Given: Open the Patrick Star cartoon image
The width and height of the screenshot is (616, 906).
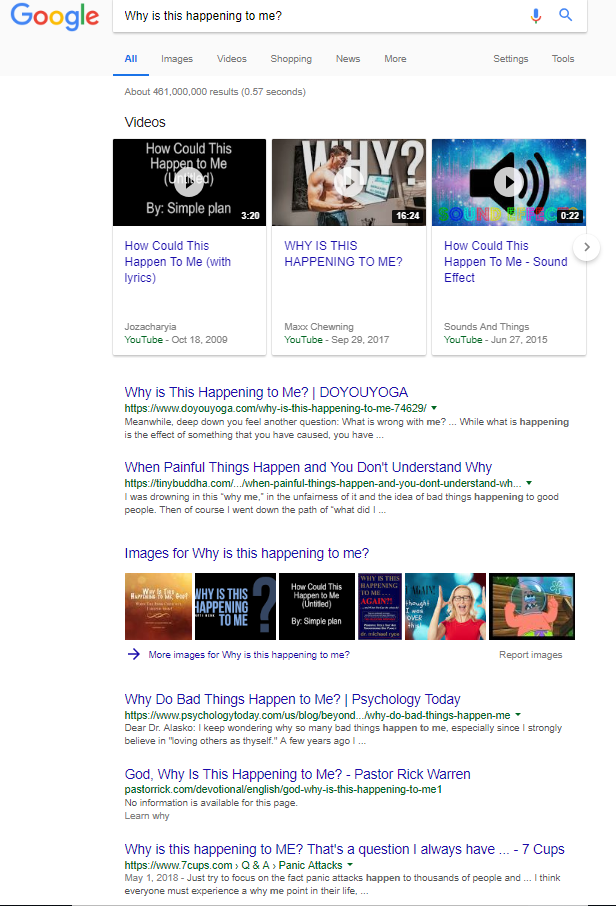Looking at the screenshot, I should [x=532, y=607].
